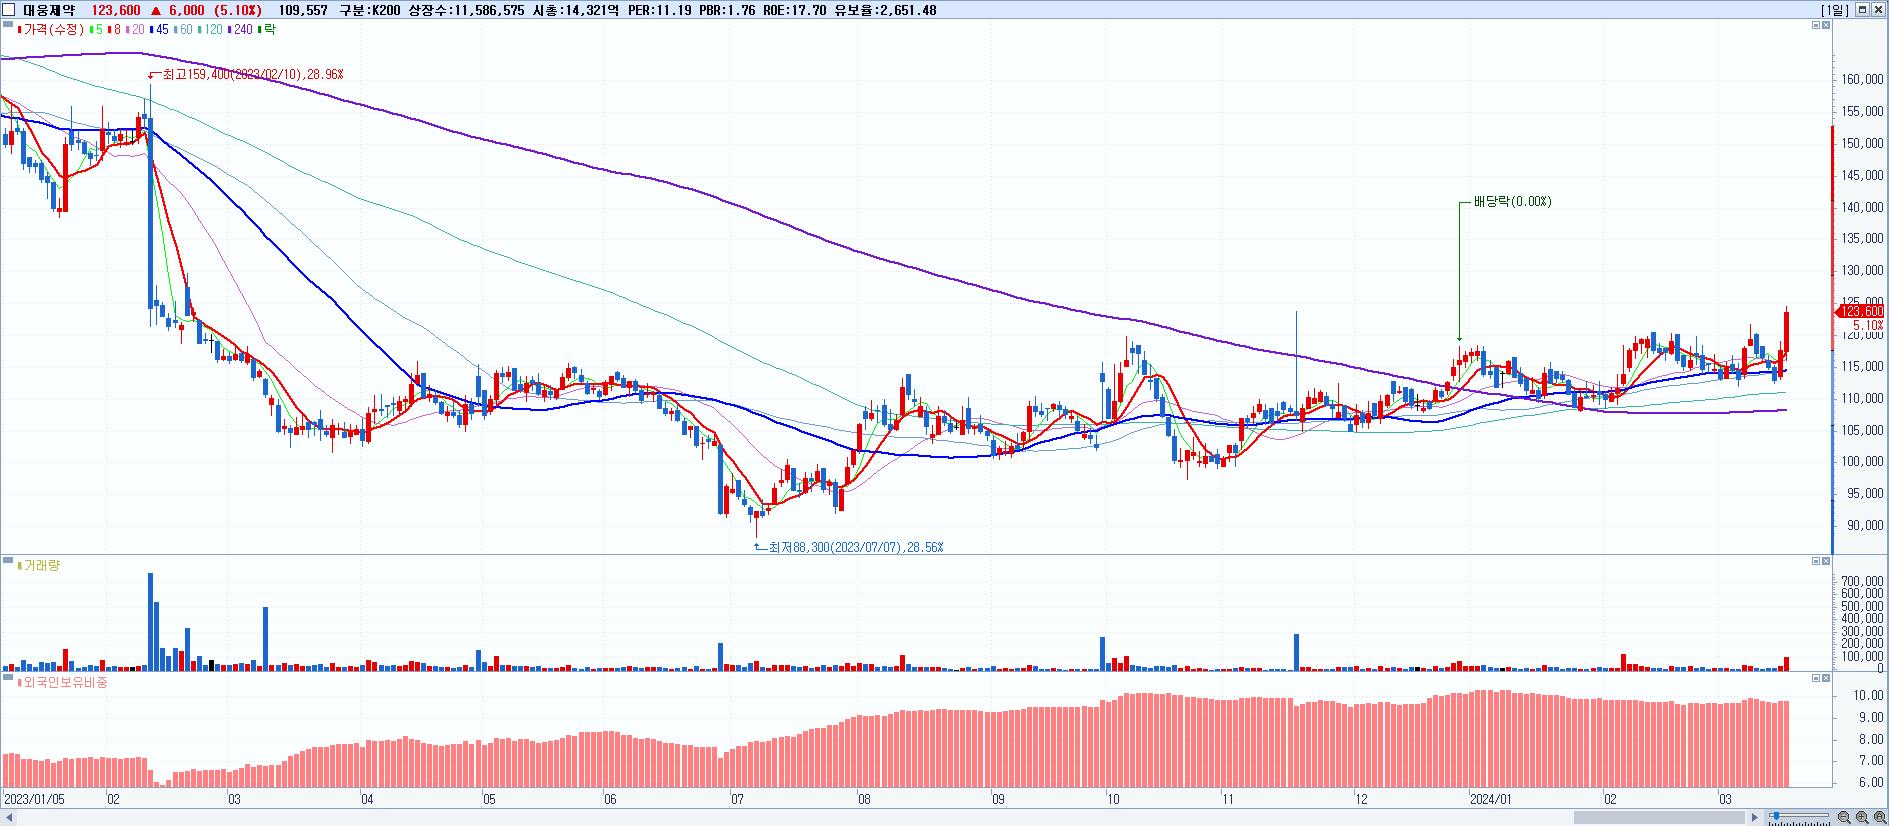Screen dimensions: 1889x826
Task: Click the 시총:14,321억 header value
Action: pyautogui.click(x=574, y=10)
